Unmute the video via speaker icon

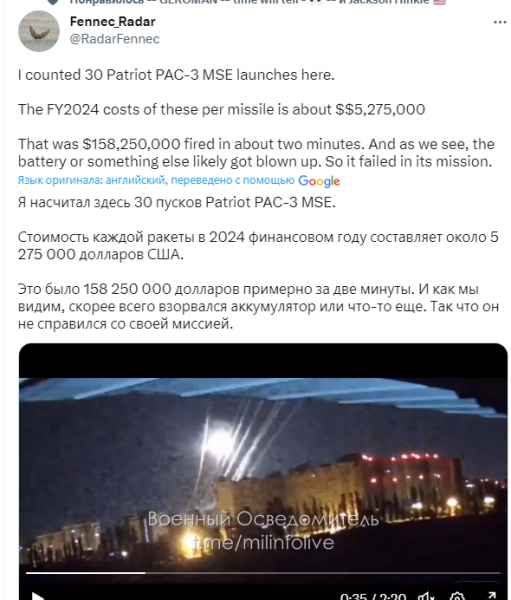coord(426,596)
